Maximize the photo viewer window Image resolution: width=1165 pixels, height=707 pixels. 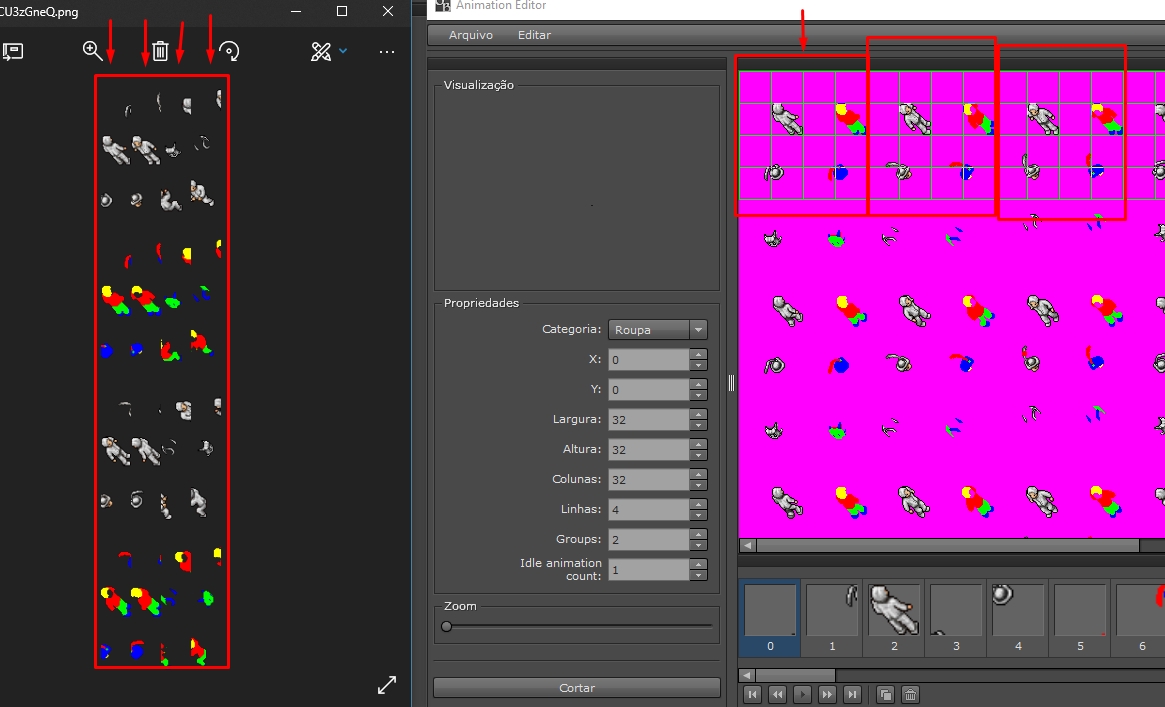(x=342, y=11)
